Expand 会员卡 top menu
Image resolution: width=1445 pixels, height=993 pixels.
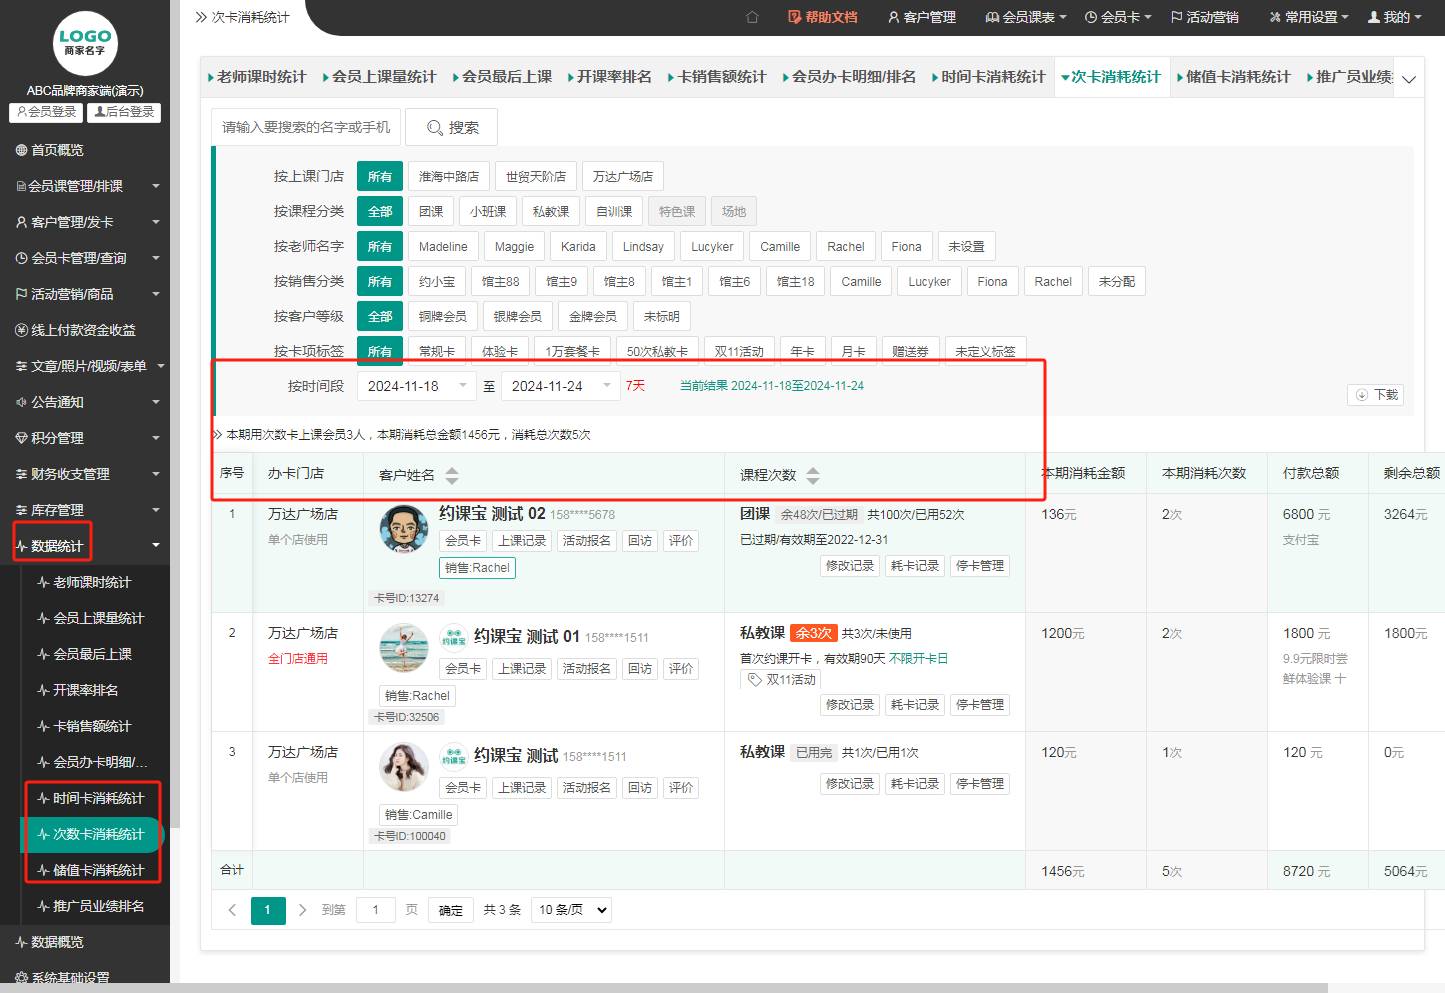(x=1118, y=17)
